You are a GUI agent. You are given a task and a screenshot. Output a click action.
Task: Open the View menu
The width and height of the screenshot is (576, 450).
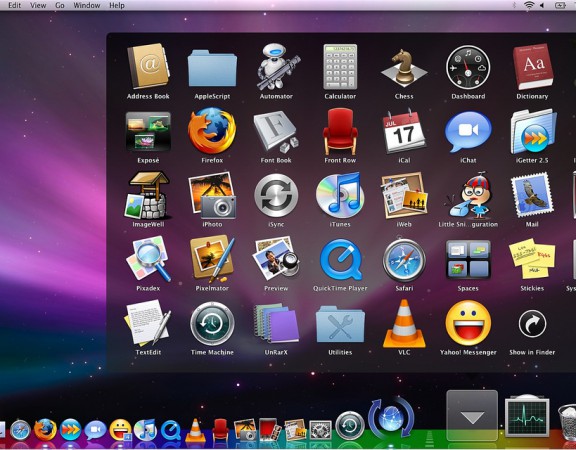point(38,5)
